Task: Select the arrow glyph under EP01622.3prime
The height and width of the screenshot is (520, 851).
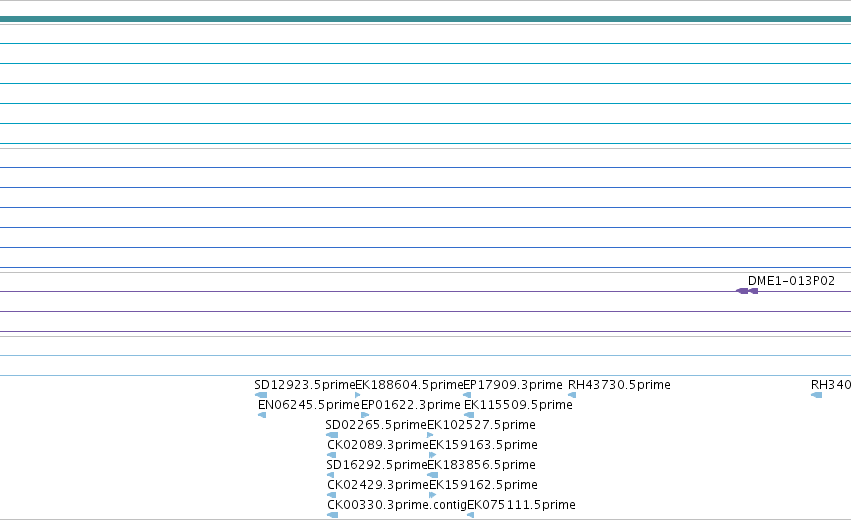Action: click(x=365, y=415)
